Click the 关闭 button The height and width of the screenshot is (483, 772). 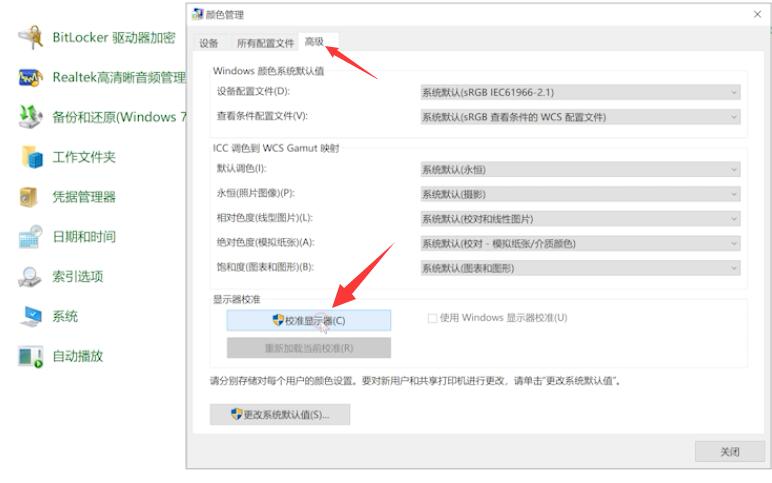(x=730, y=451)
